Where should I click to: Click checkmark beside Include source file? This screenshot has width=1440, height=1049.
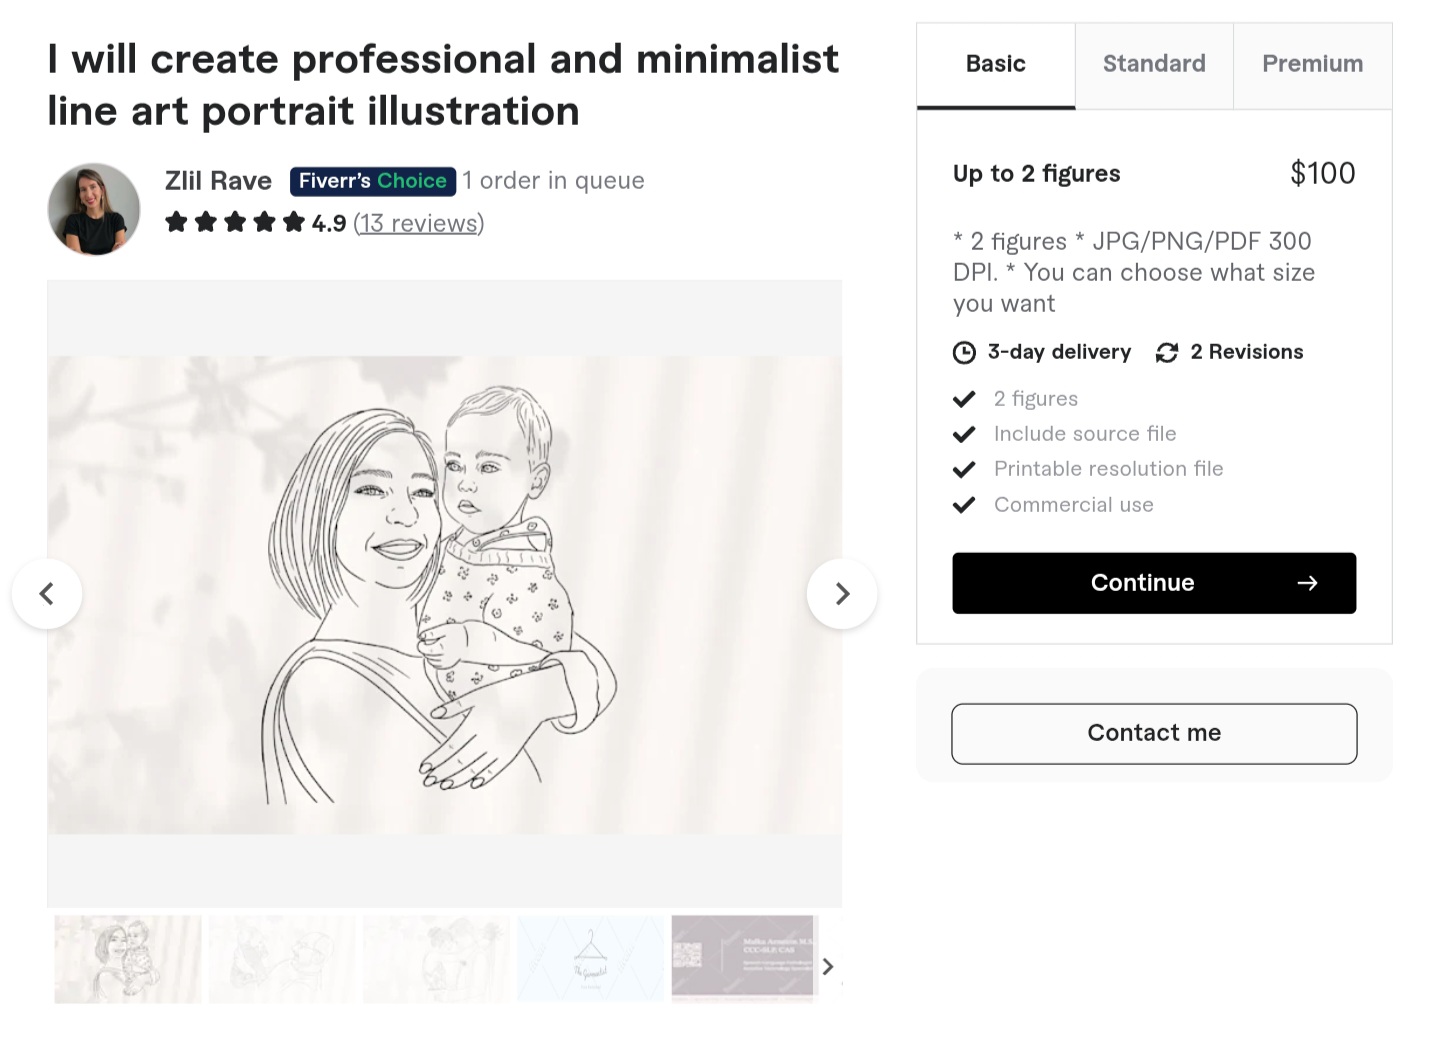tap(964, 434)
